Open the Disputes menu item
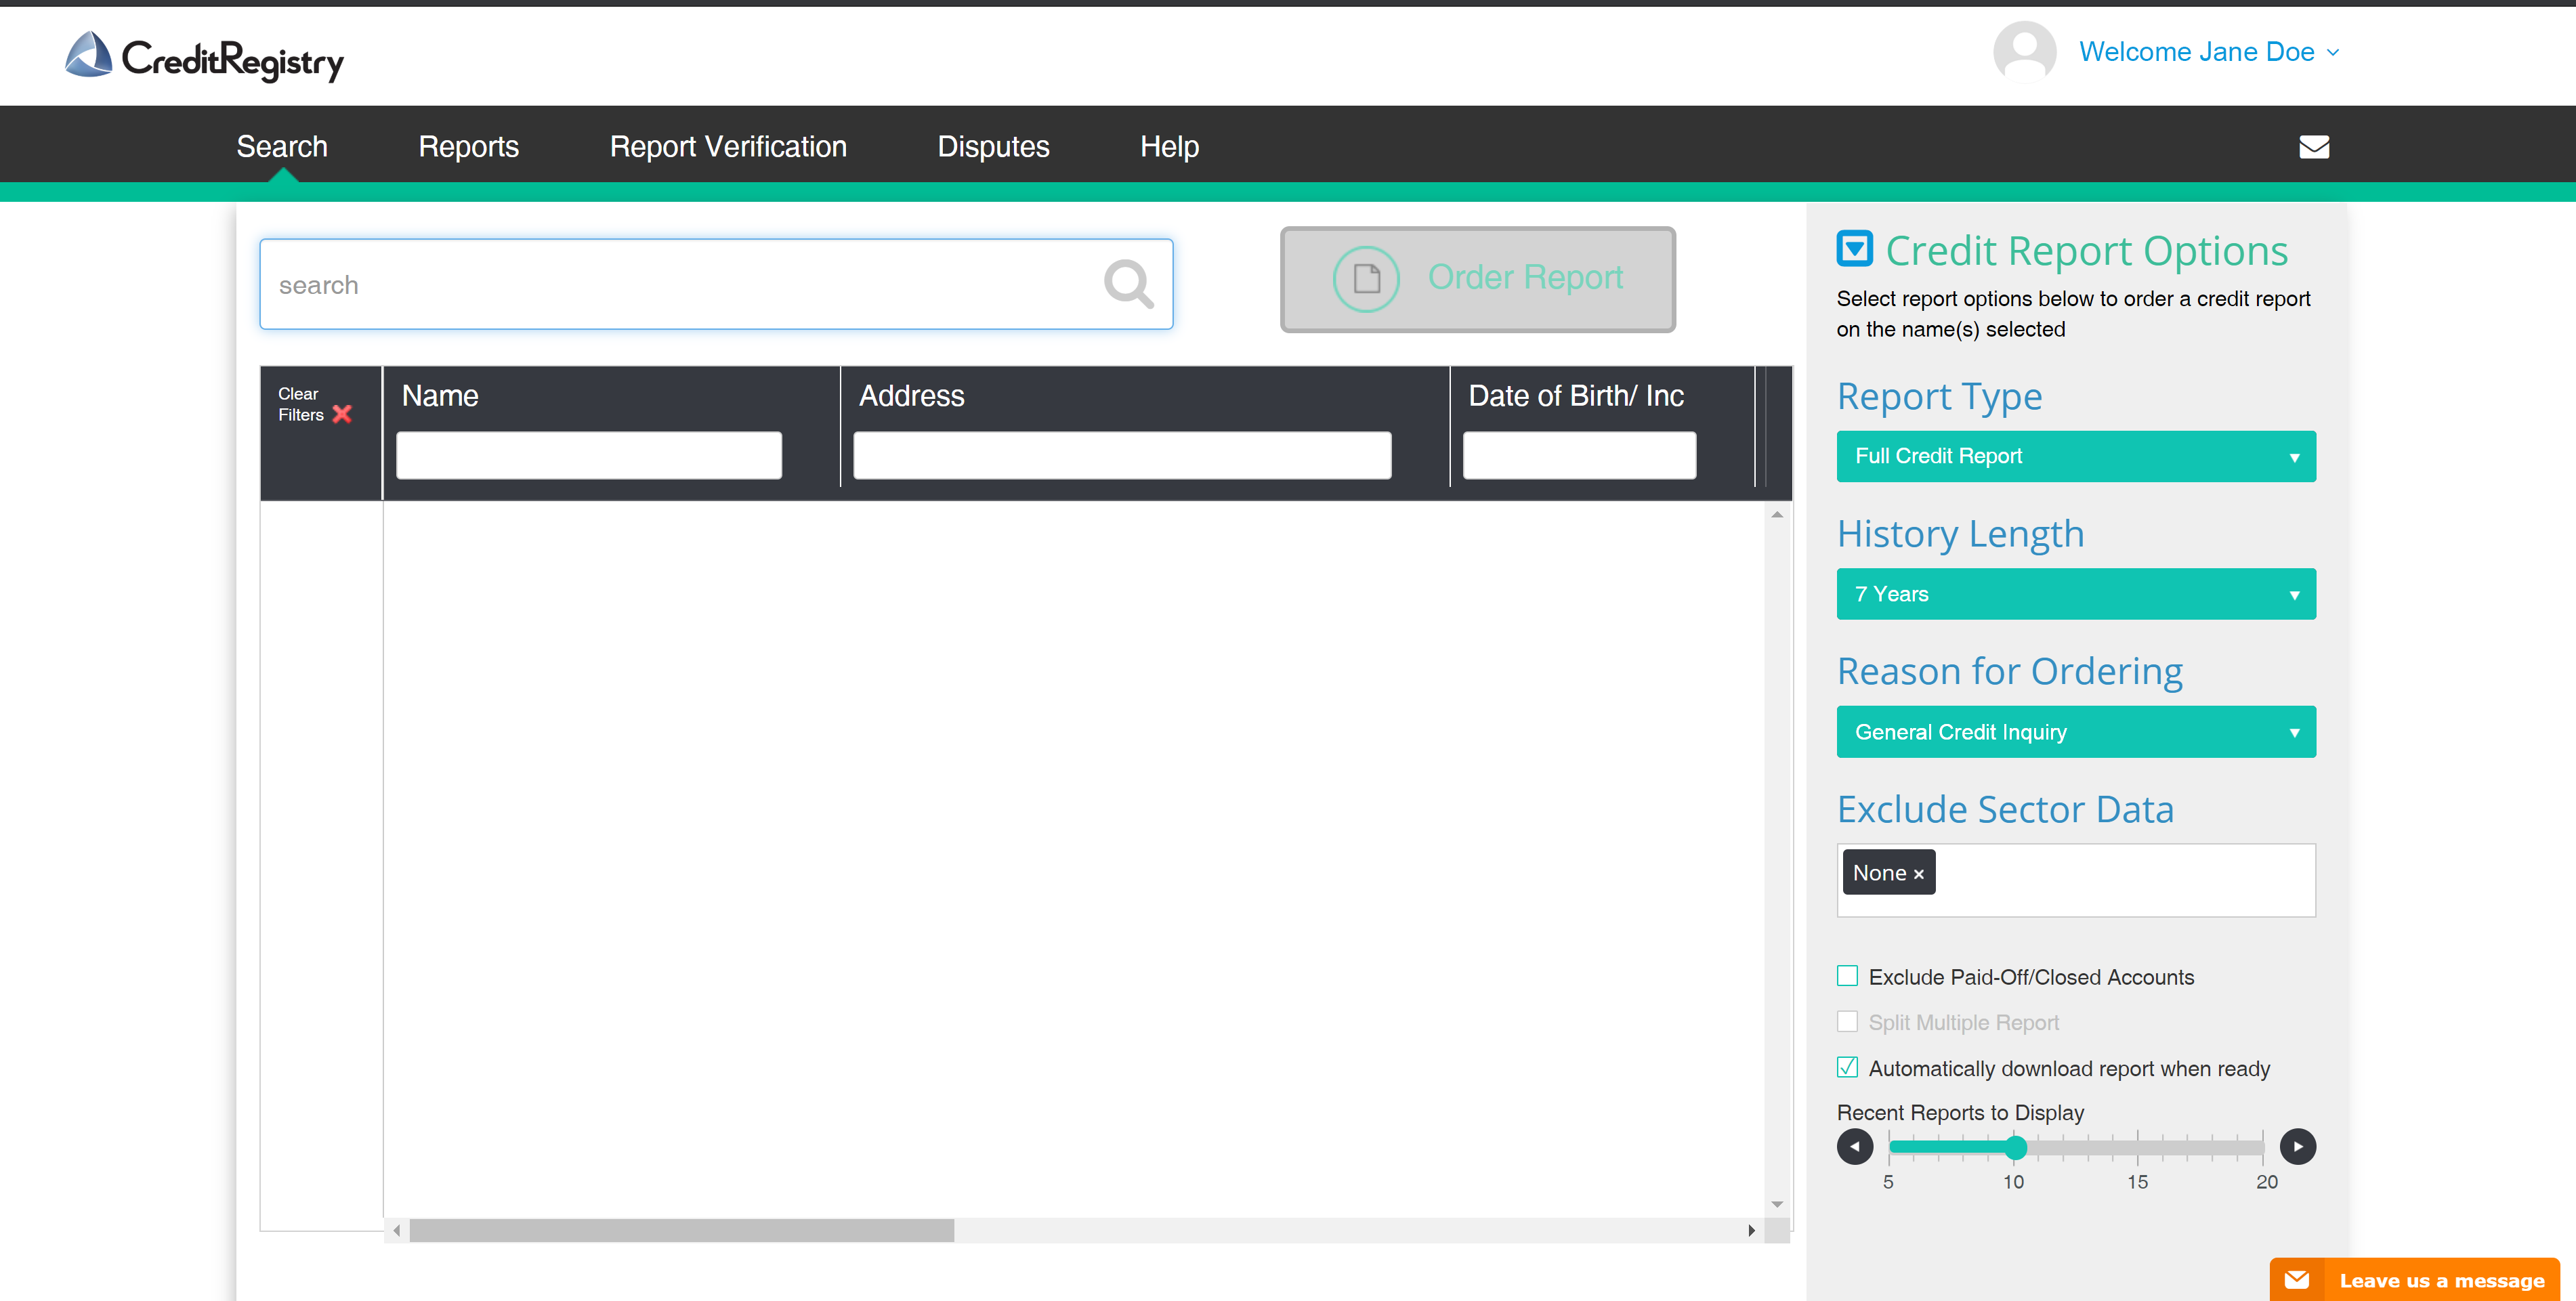 [992, 147]
